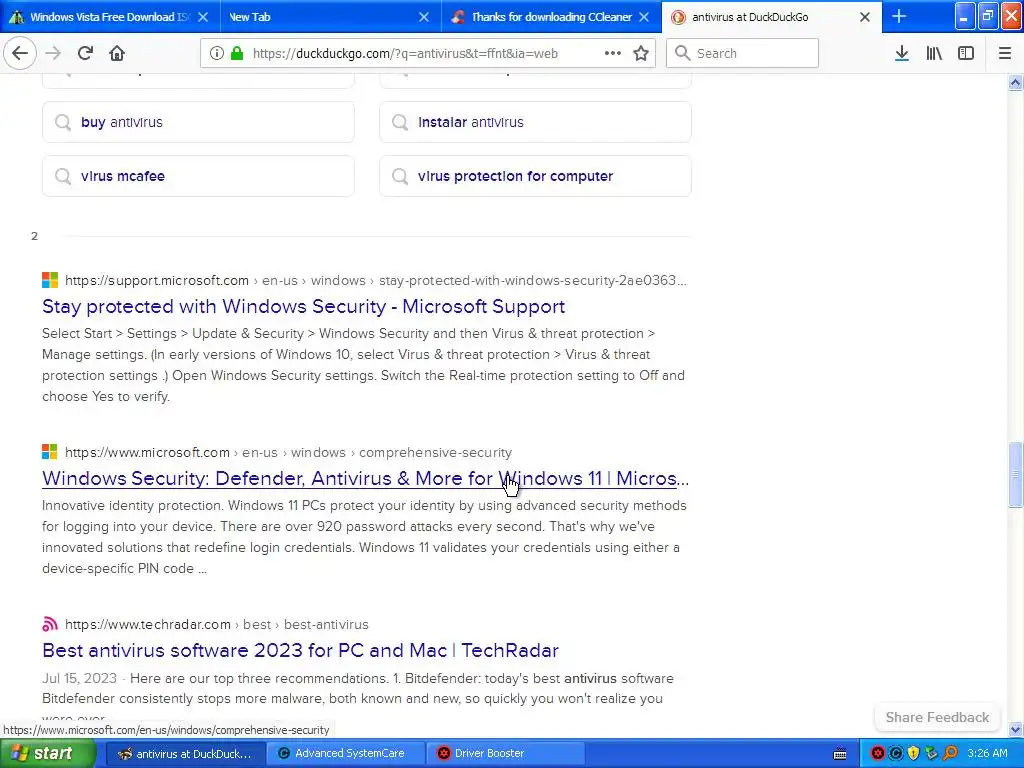Click the Share Feedback button
1024x768 pixels.
point(937,717)
